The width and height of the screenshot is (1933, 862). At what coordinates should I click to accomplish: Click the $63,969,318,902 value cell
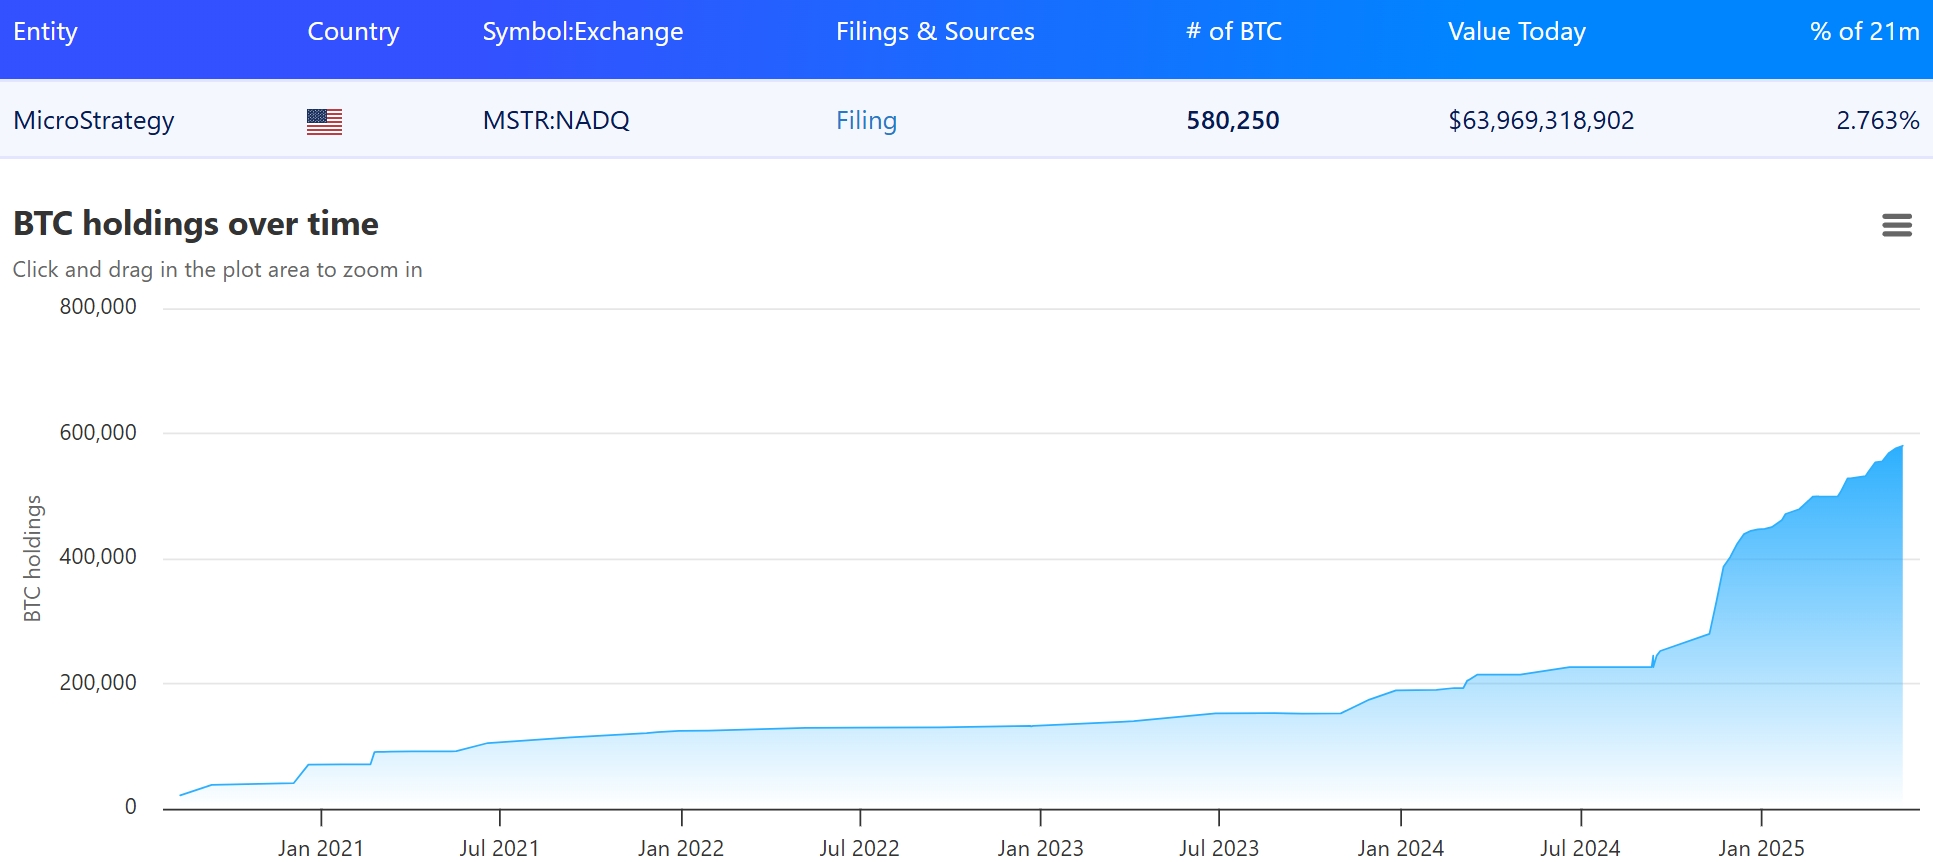pyautogui.click(x=1540, y=121)
